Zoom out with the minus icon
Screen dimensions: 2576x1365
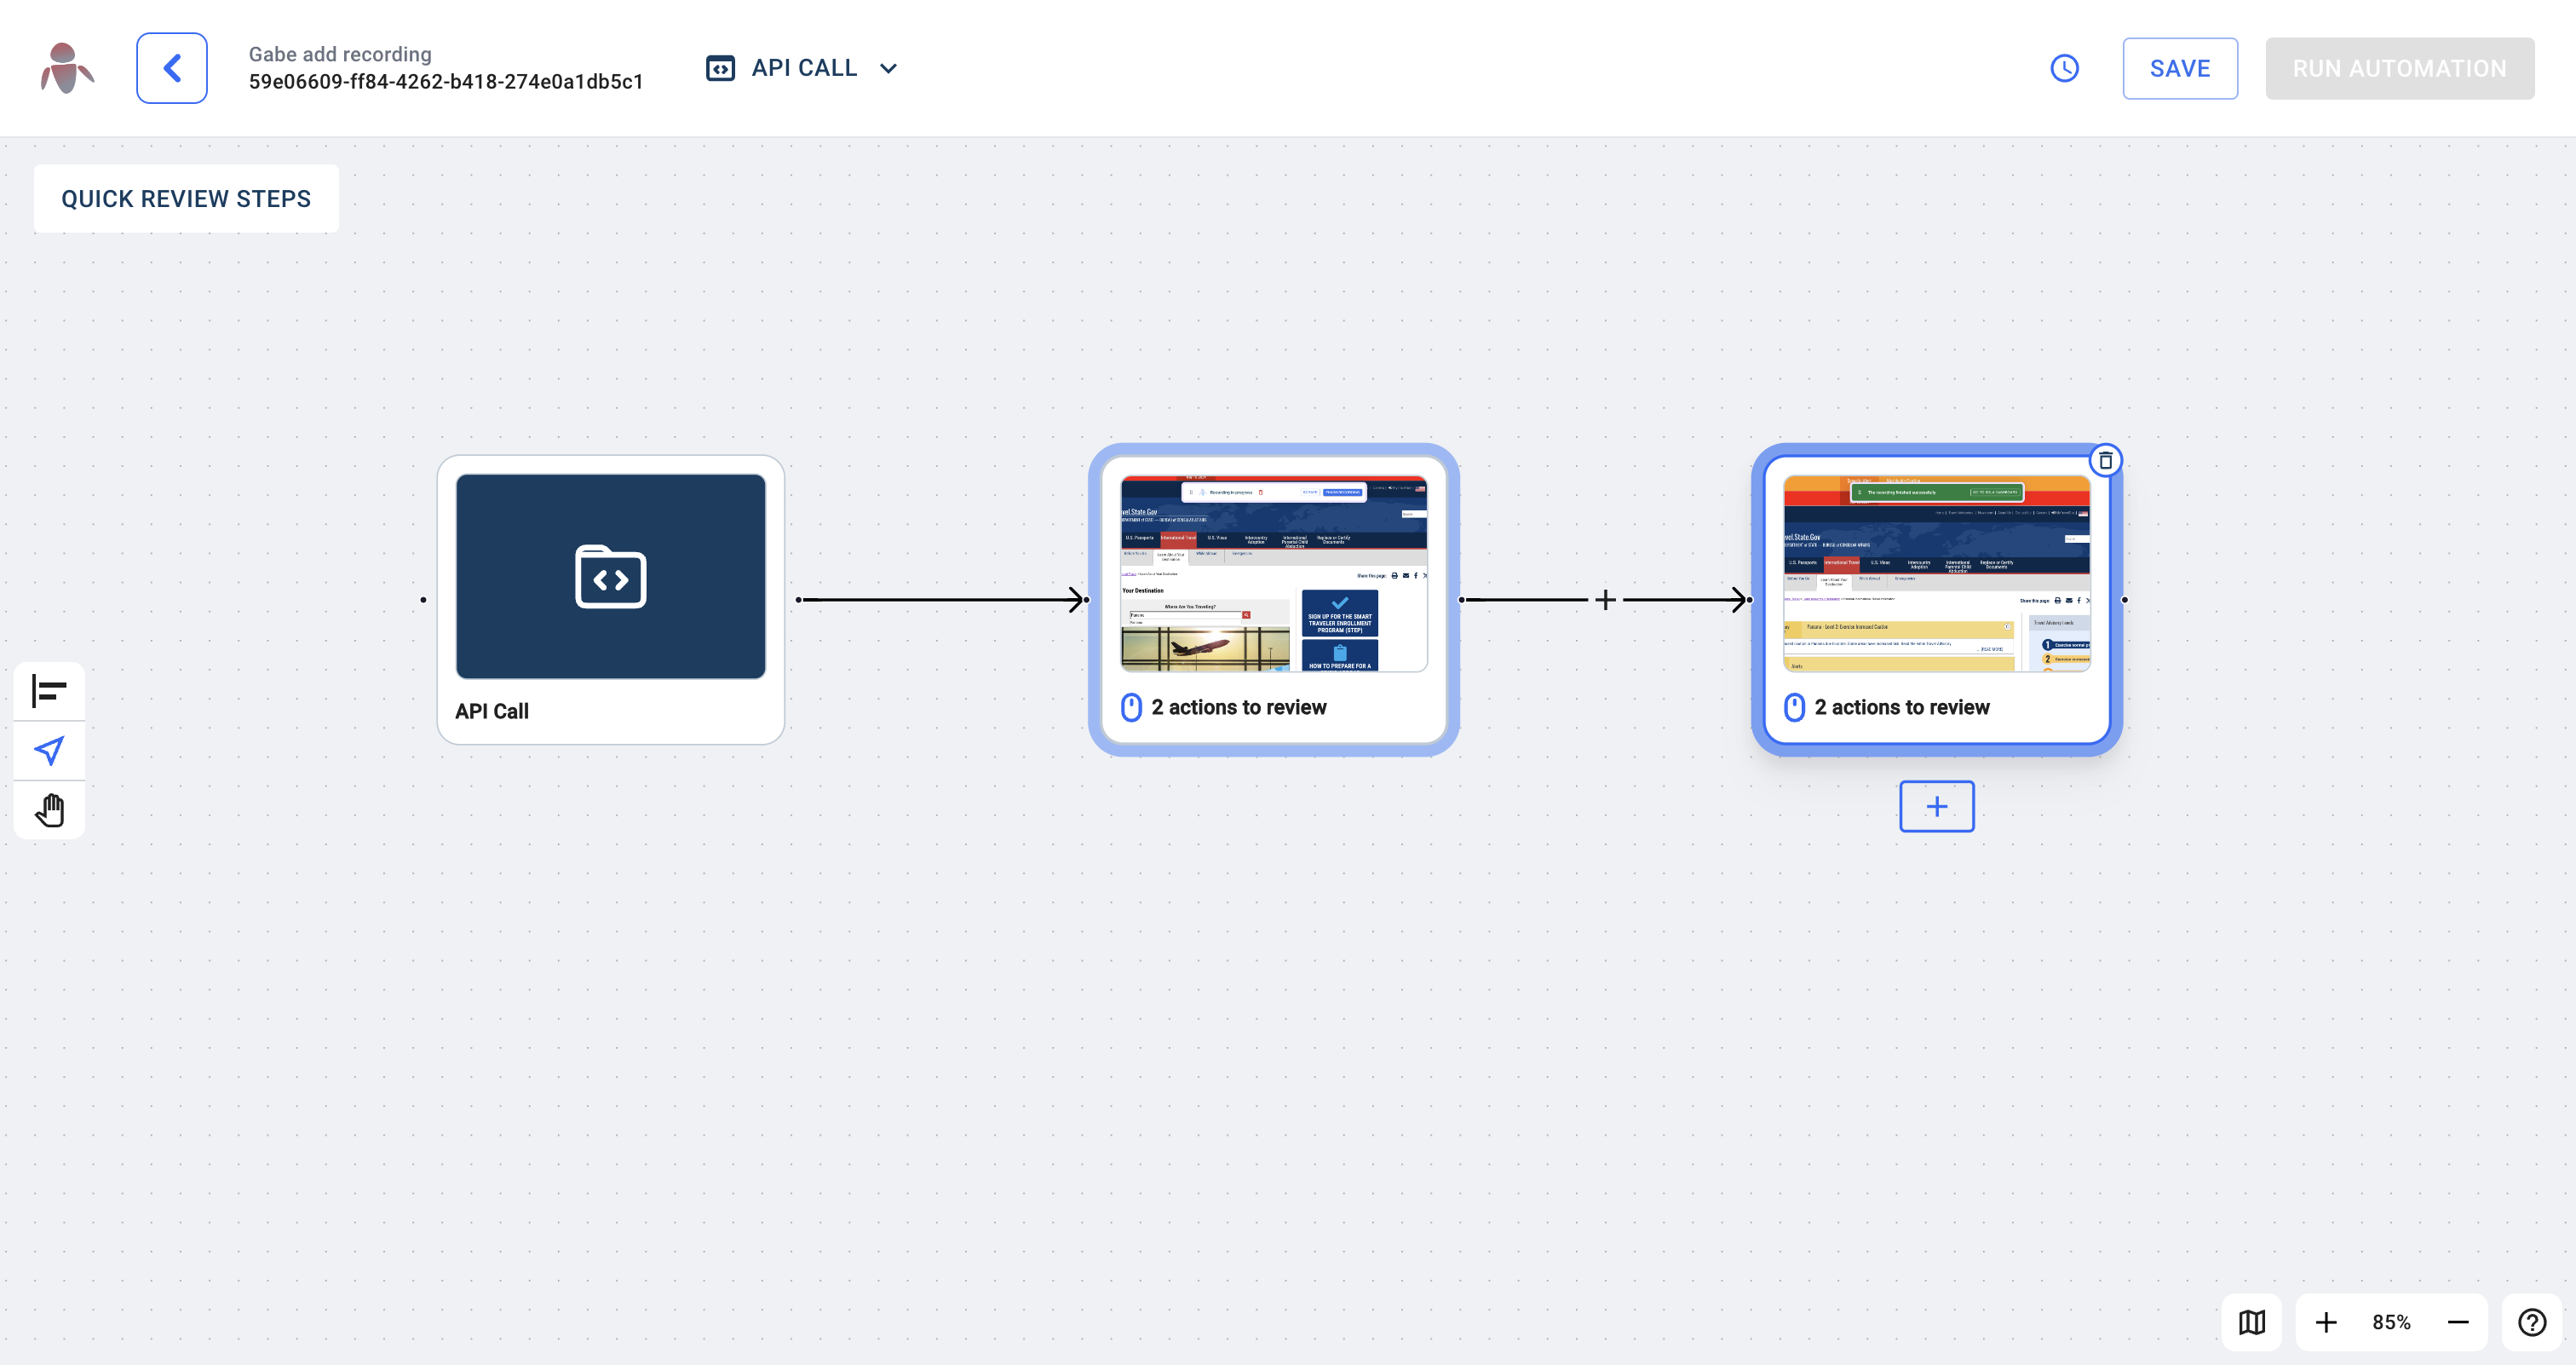pos(2458,1322)
